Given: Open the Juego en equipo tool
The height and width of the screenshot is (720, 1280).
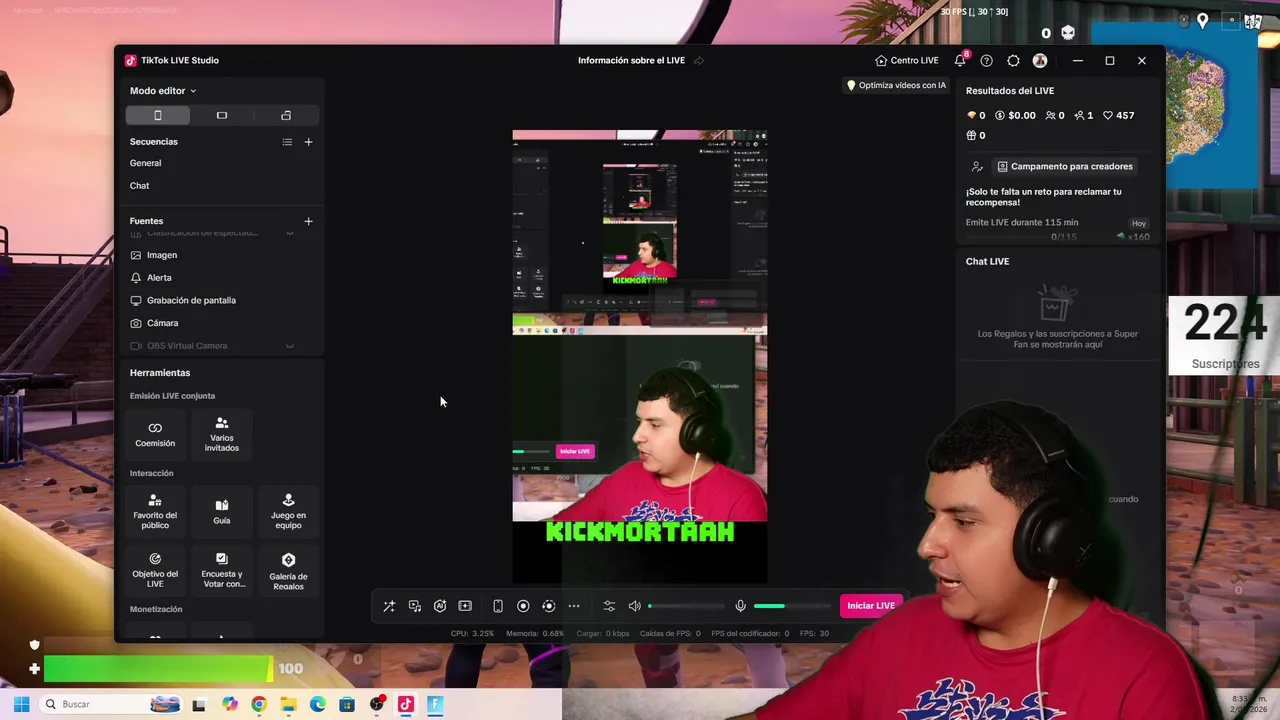Looking at the screenshot, I should tap(288, 511).
